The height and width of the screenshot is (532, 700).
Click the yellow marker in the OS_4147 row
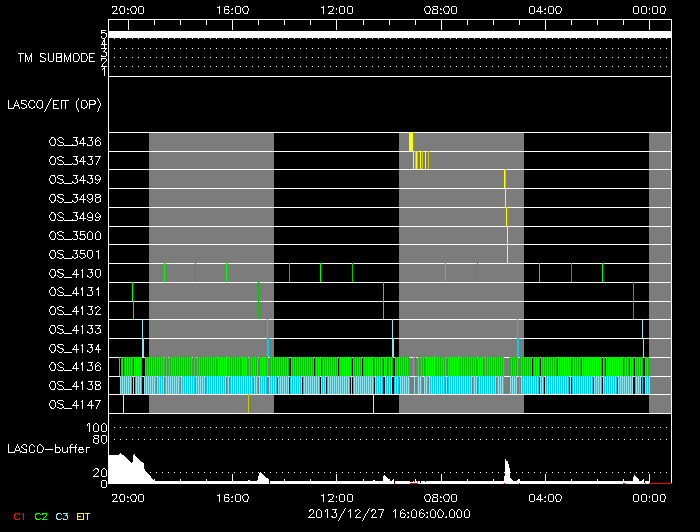pyautogui.click(x=248, y=404)
